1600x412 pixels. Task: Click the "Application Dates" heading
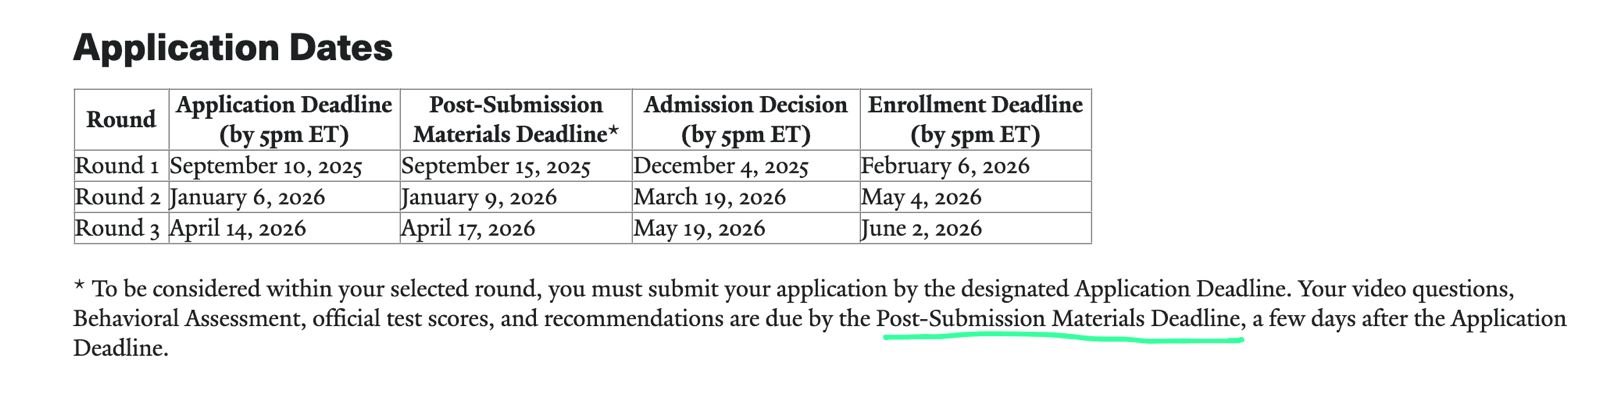point(232,48)
